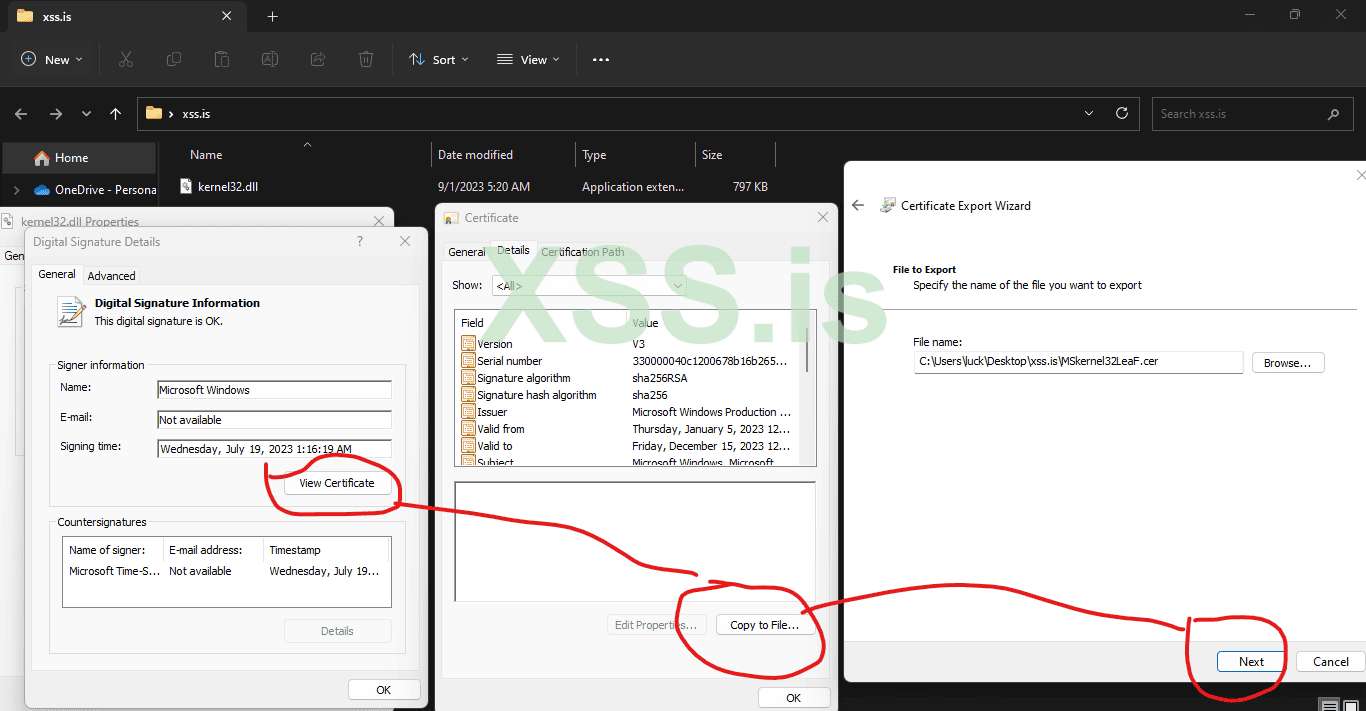Switch to the Certification Path tab
1366x711 pixels.
point(583,252)
